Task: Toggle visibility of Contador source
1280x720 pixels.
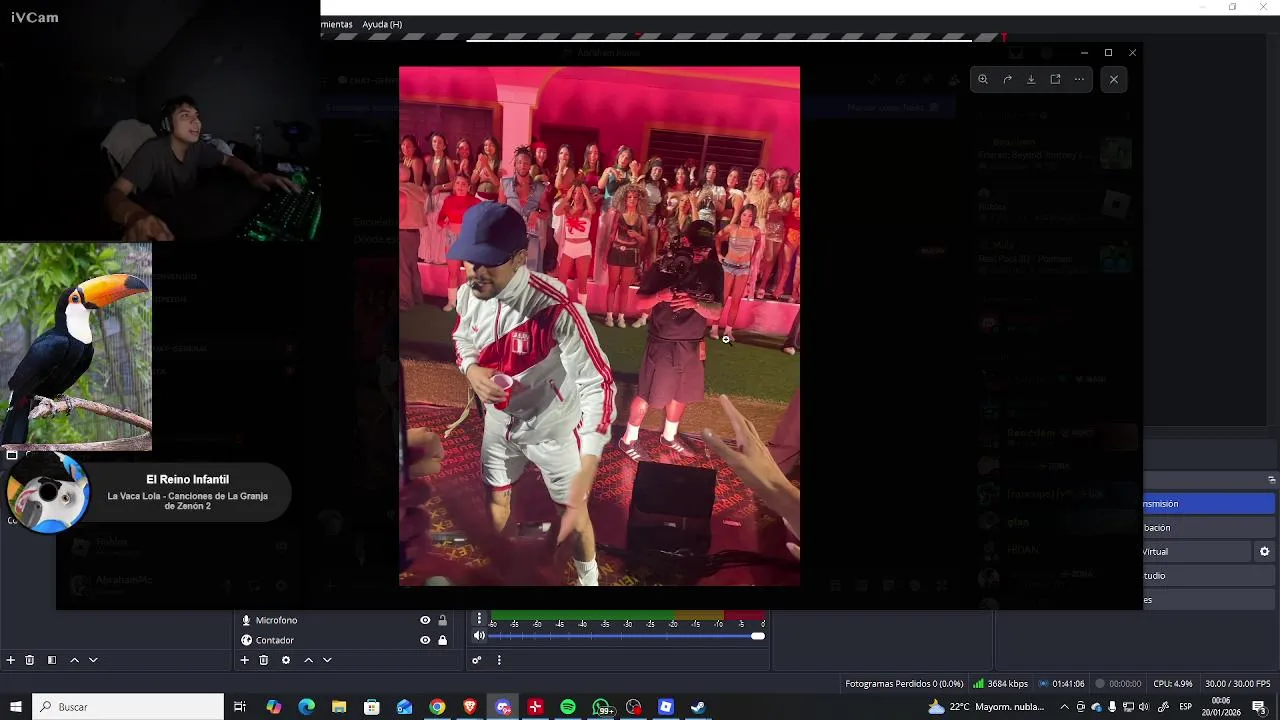Action: click(x=425, y=640)
